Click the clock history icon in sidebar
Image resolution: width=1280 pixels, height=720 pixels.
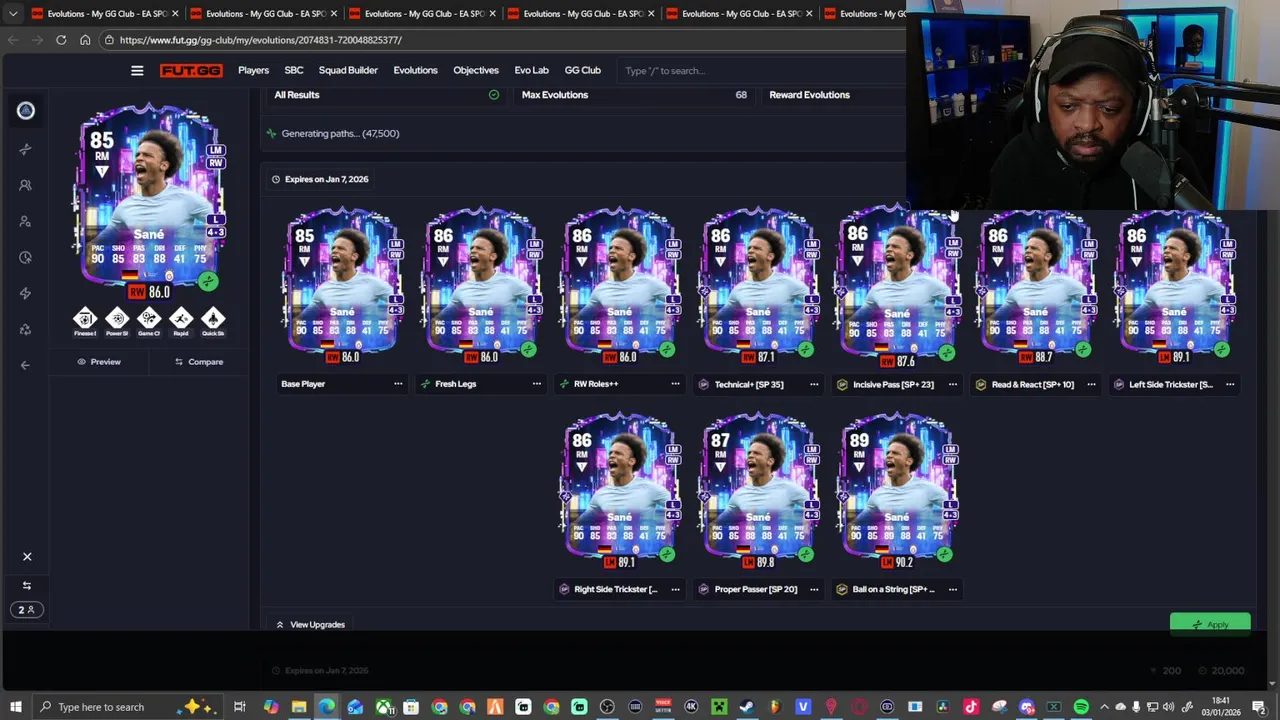(26, 257)
